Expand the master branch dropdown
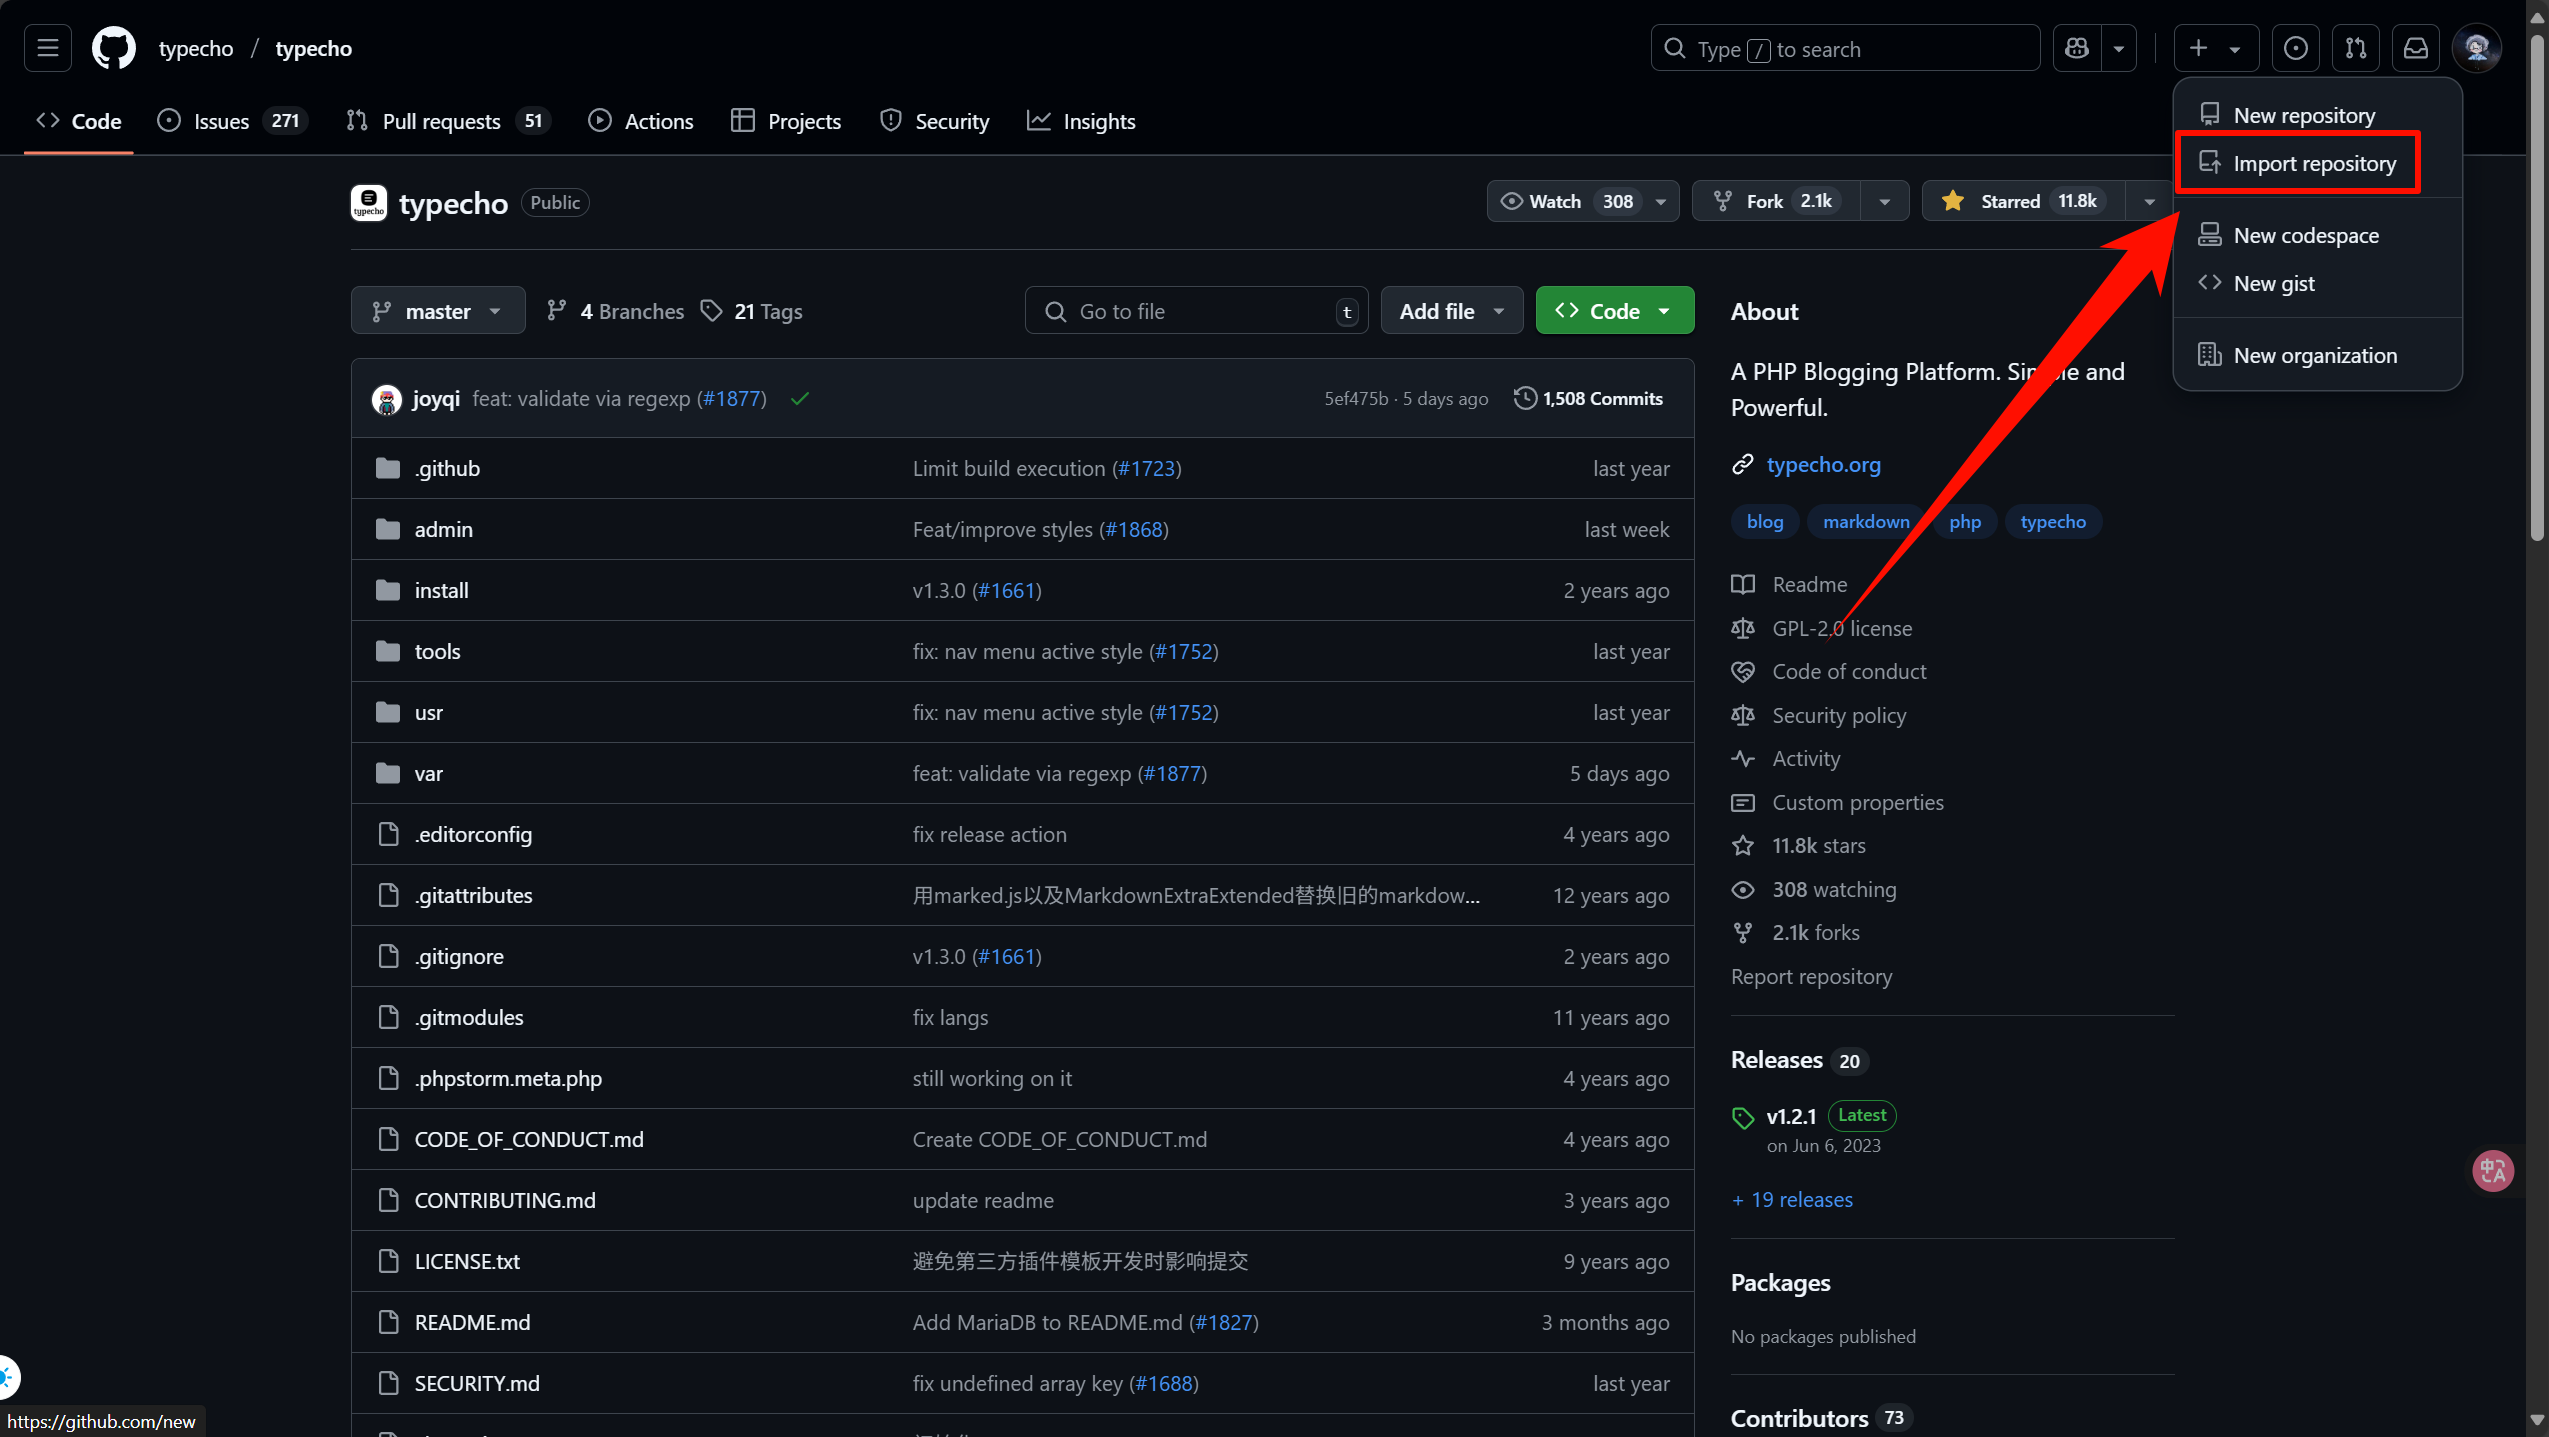Viewport: 2549px width, 1437px height. (x=437, y=311)
